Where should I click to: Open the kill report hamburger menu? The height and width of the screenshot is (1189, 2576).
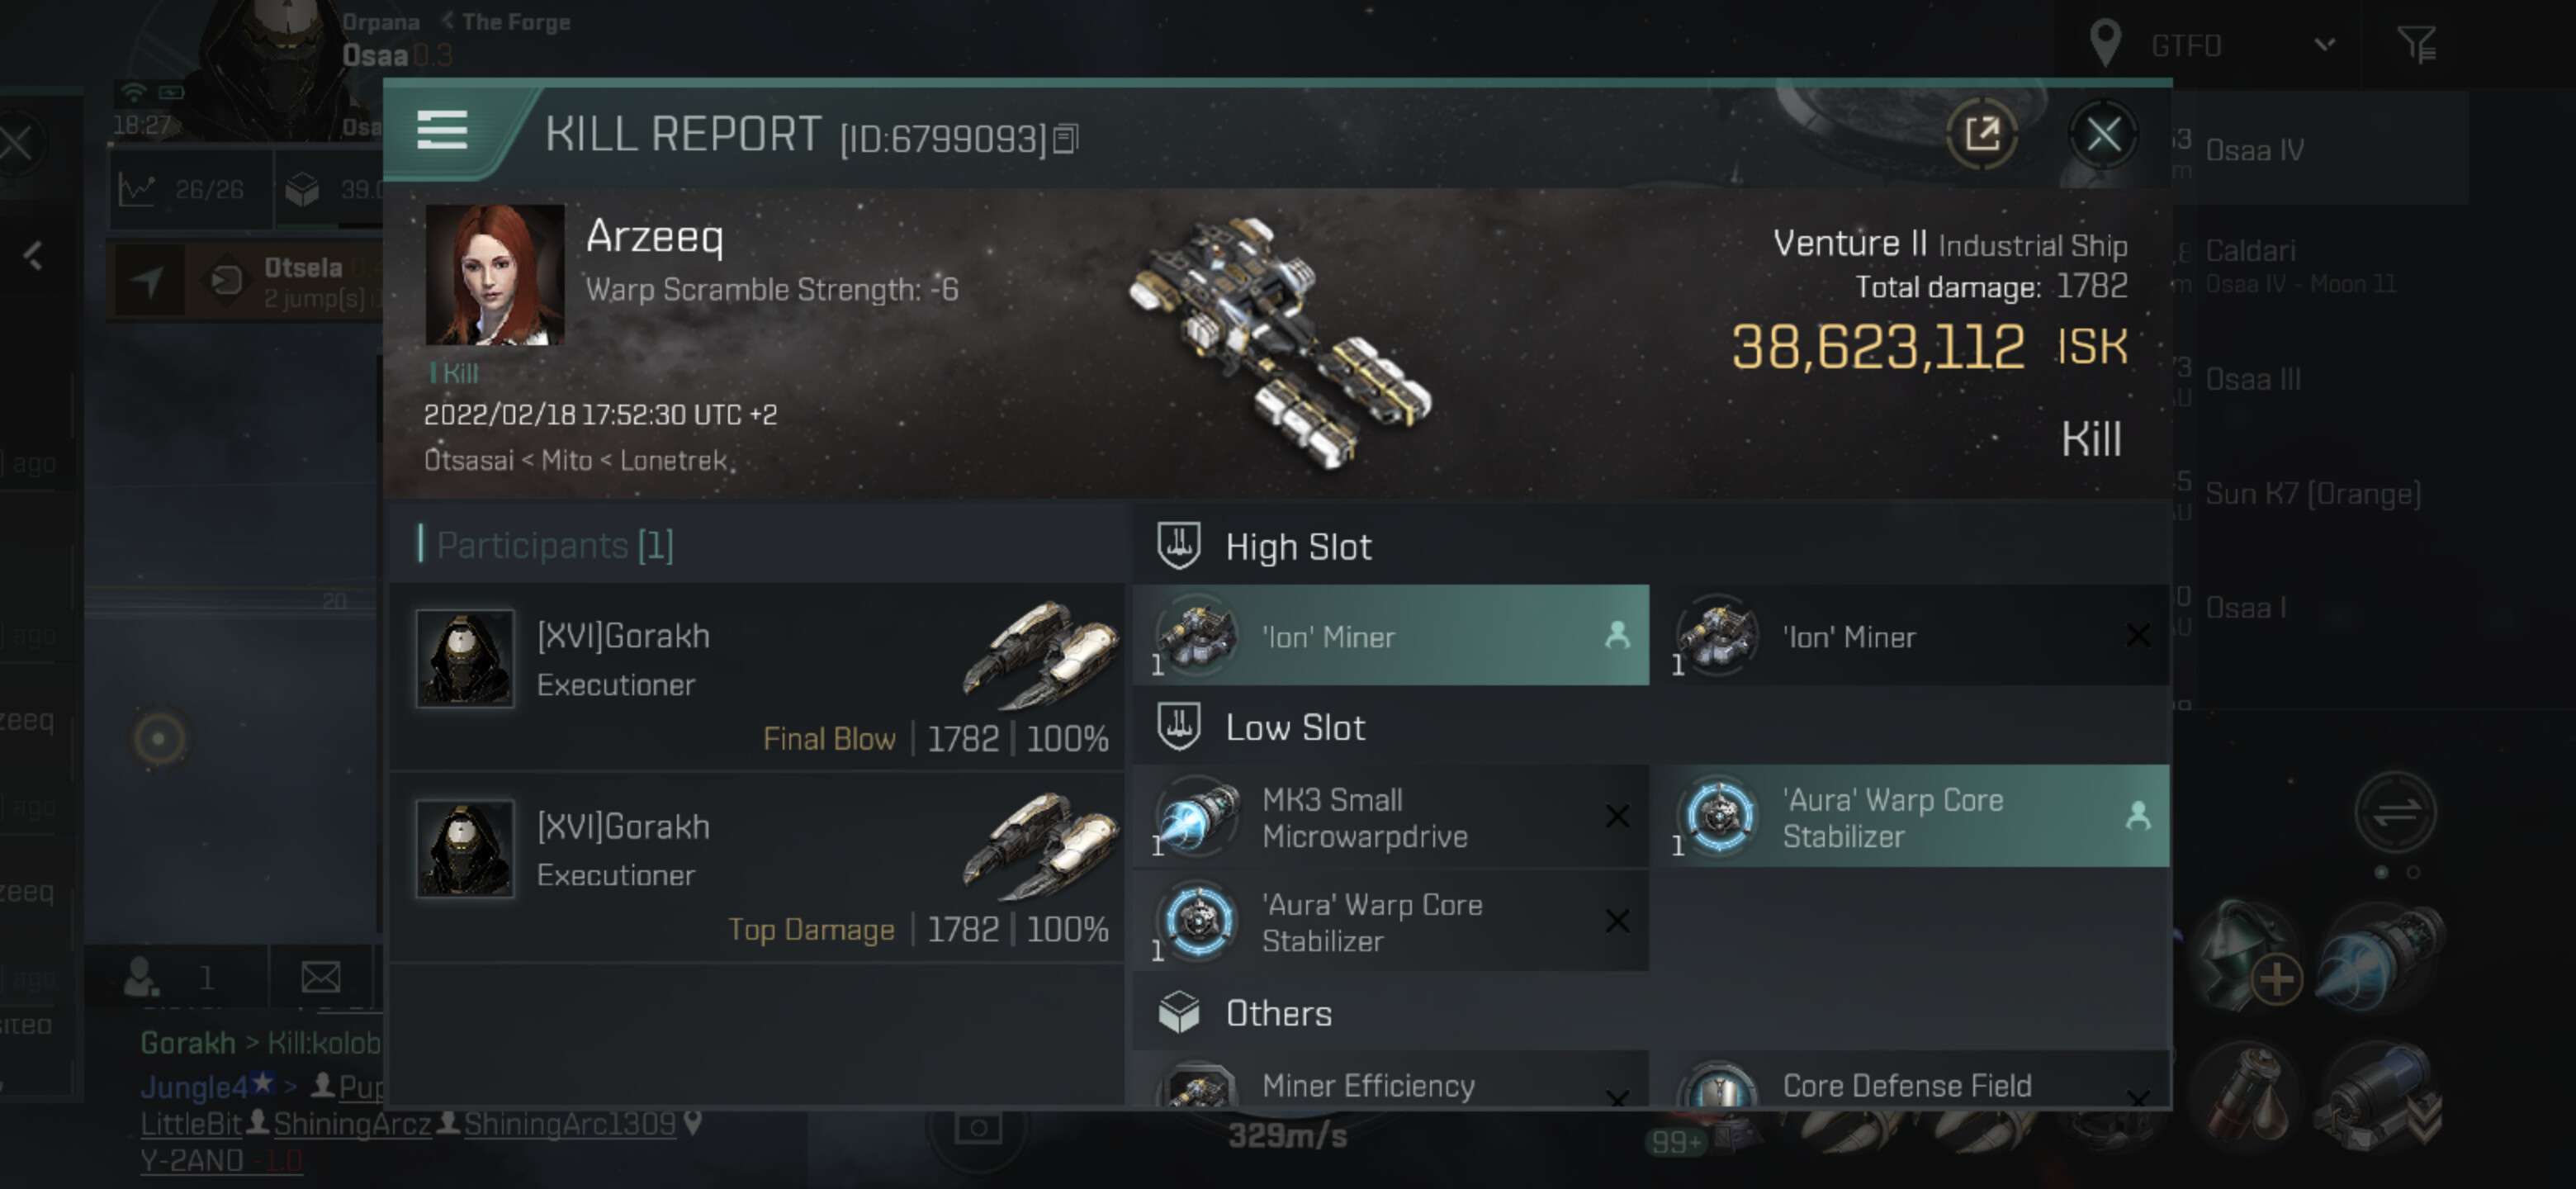442,131
